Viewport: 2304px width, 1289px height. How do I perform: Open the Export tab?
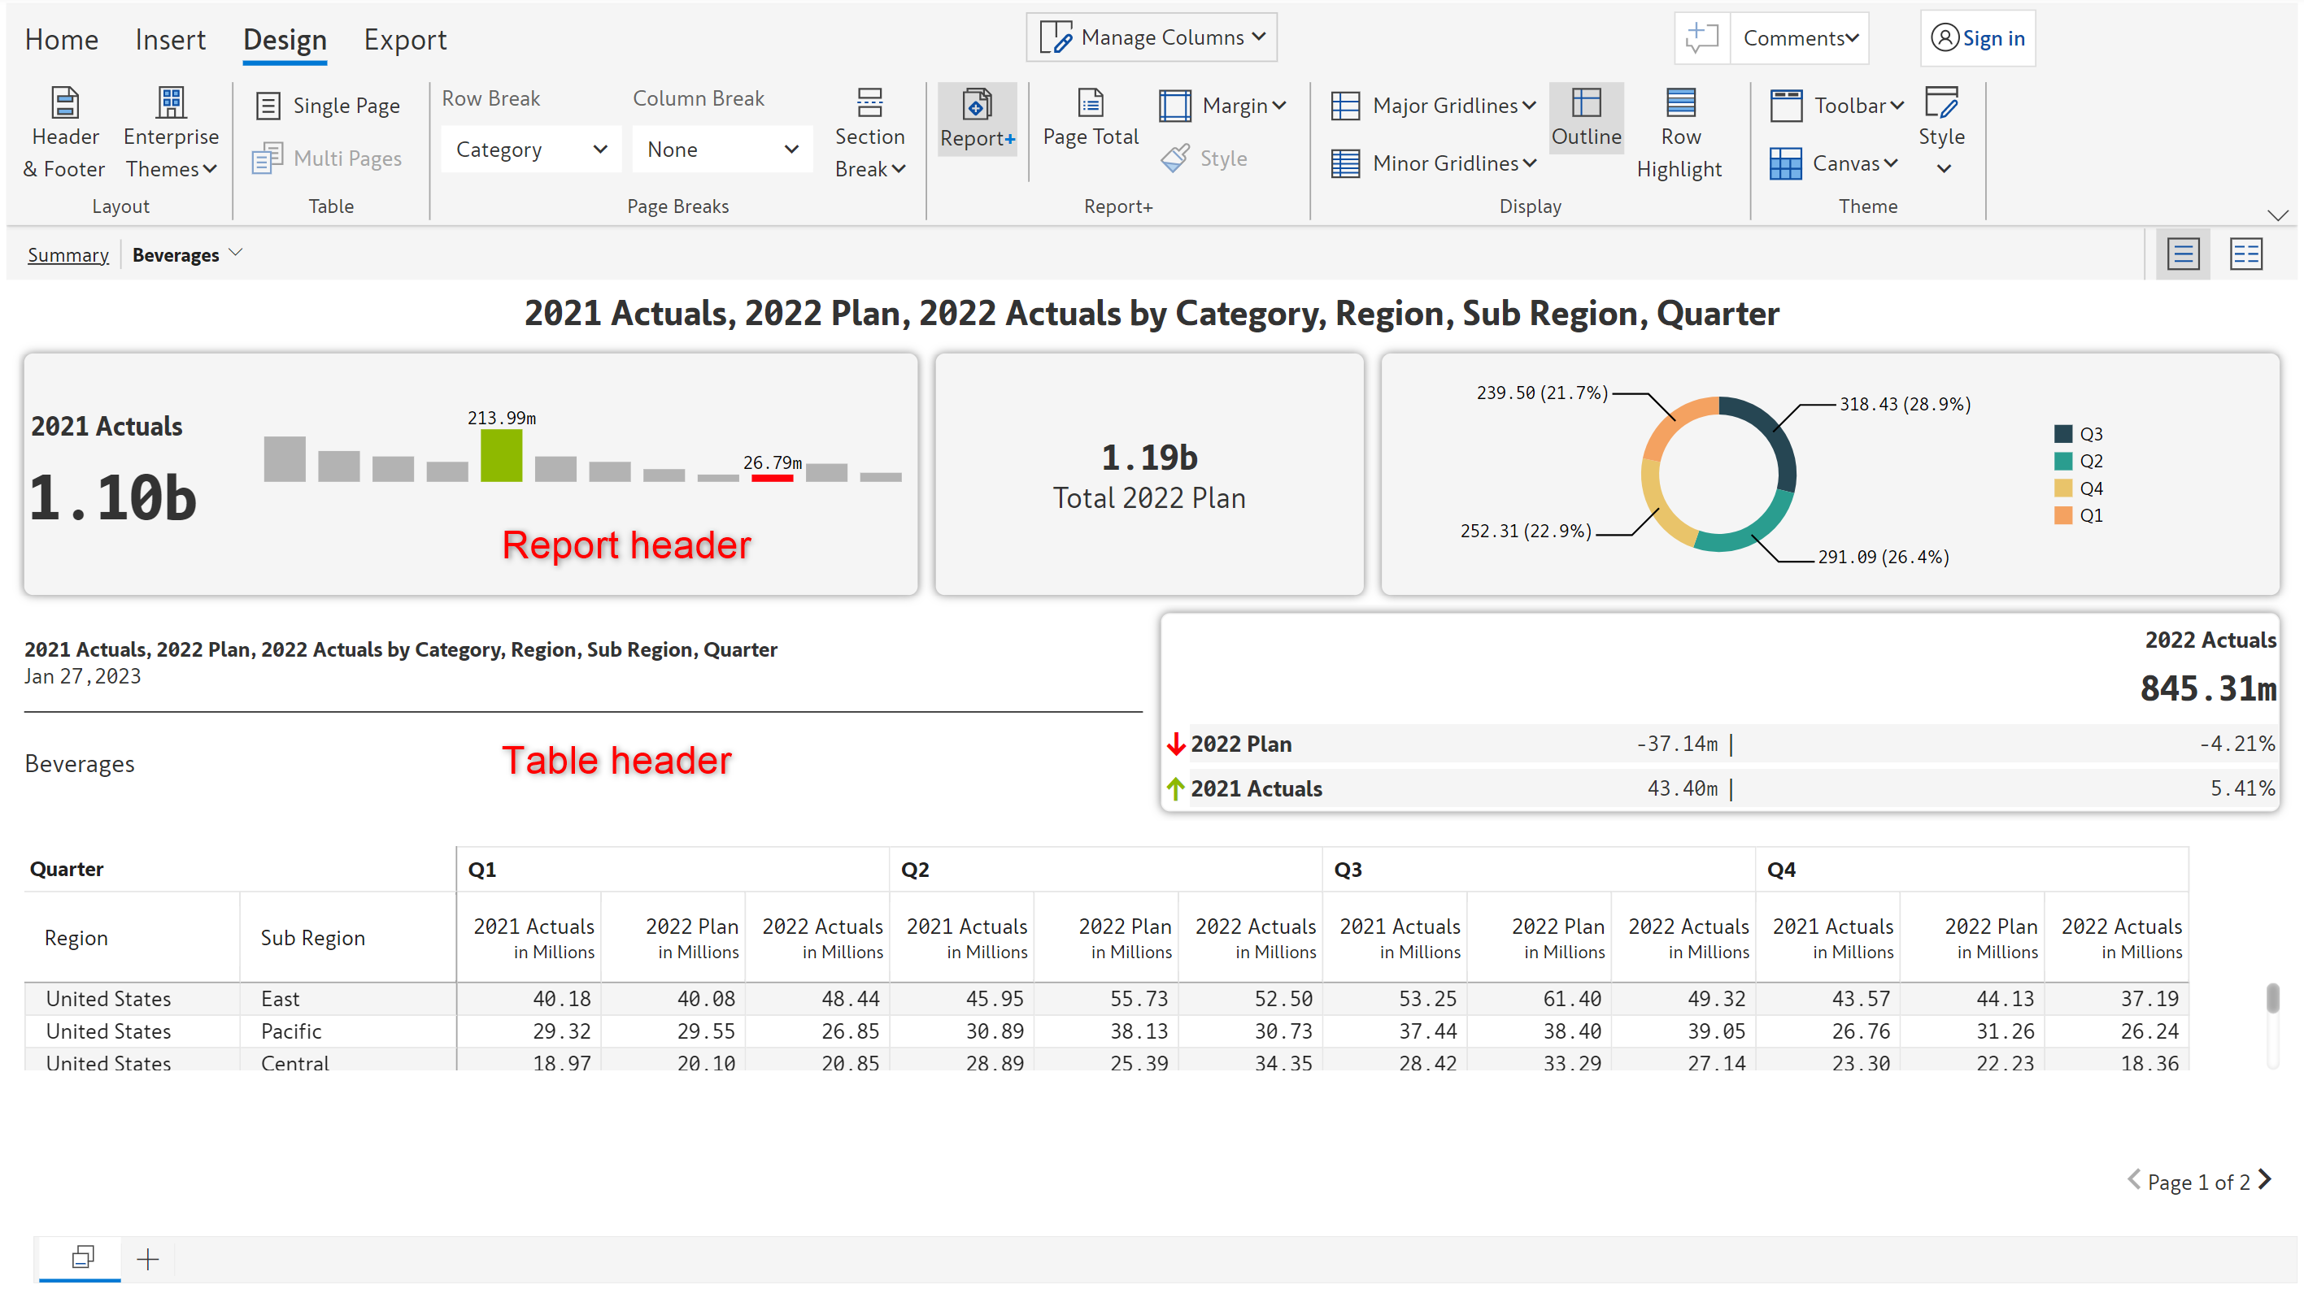pyautogui.click(x=404, y=40)
